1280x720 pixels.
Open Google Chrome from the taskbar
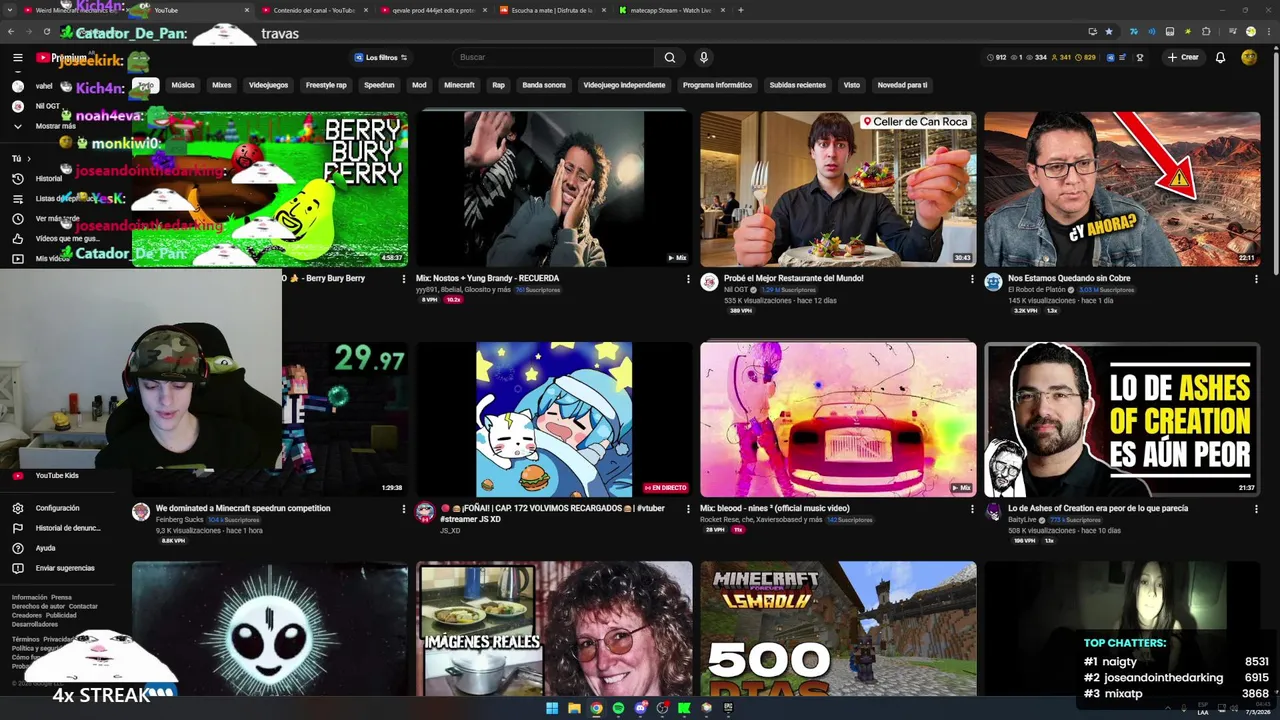596,708
